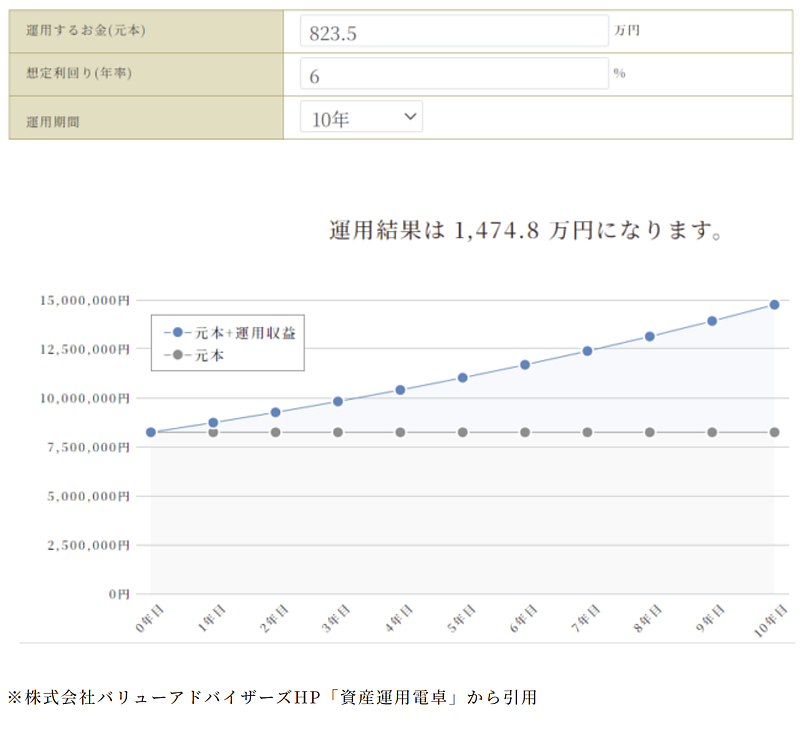
Task: Click the blue data point at 9年目
Action: (712, 321)
